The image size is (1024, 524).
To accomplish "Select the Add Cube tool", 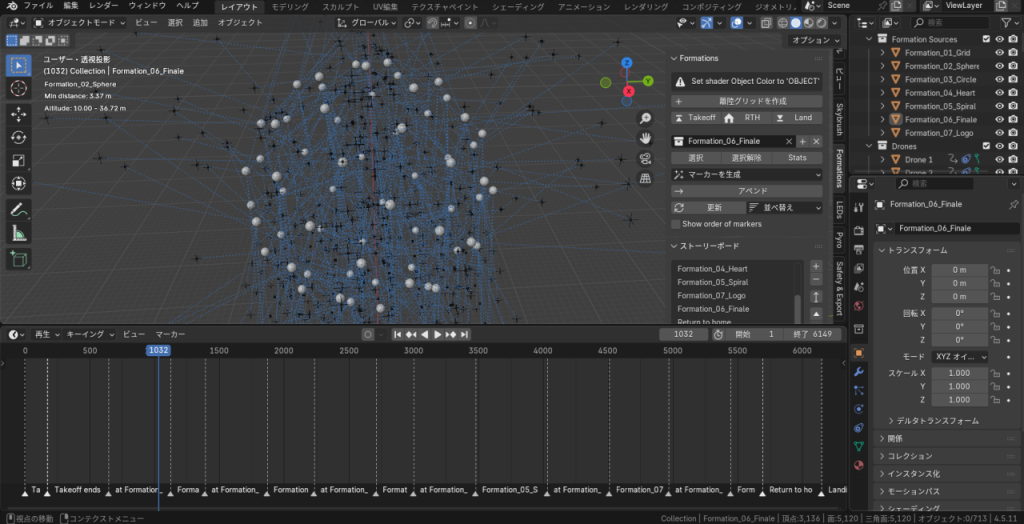I will [18, 259].
